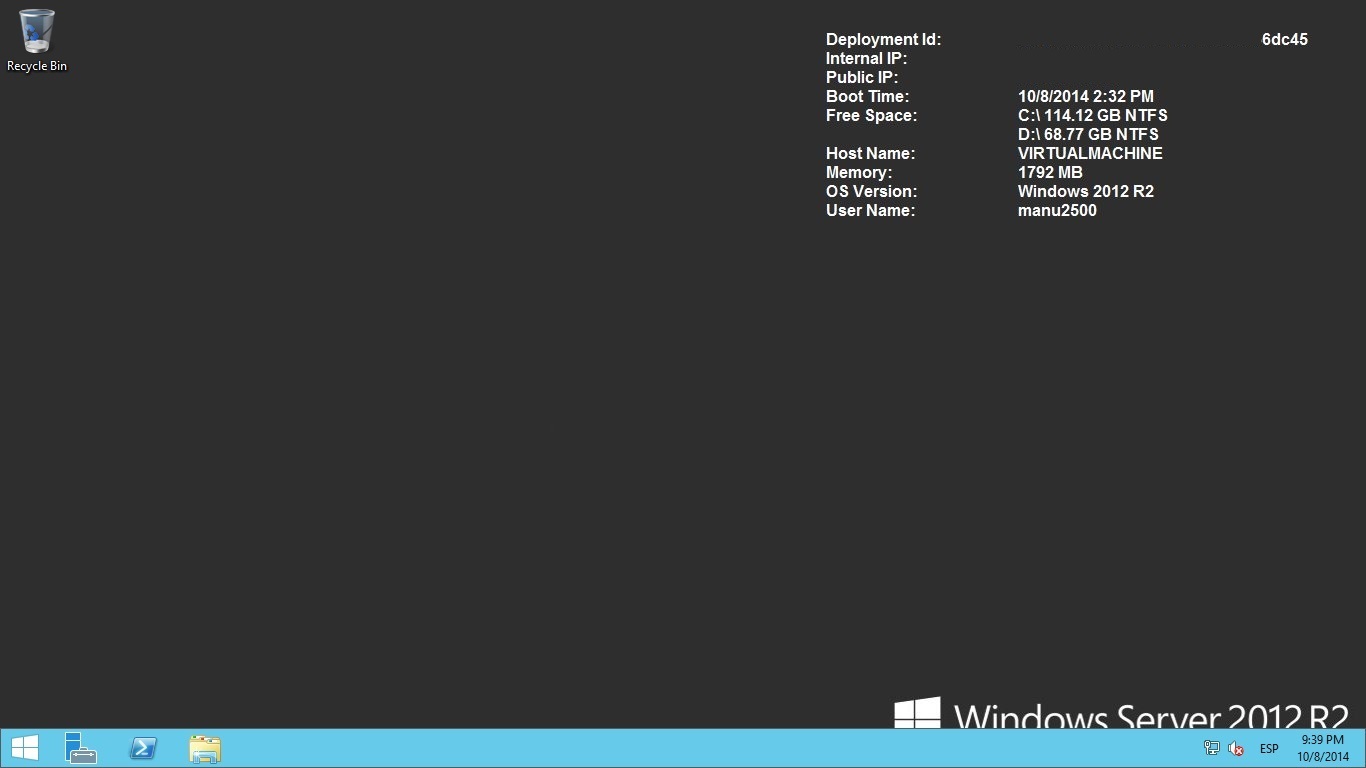Click the OS Version value Windows 2012 R2
Image resolution: width=1366 pixels, height=768 pixels.
click(1086, 191)
